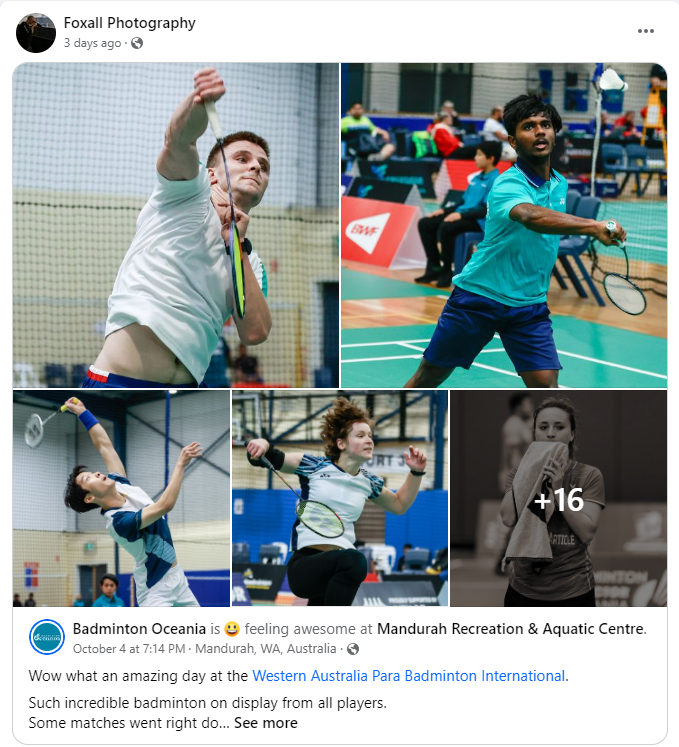Open the Foxall Photography page name
Viewport: 679px width, 747px height.
pos(130,23)
